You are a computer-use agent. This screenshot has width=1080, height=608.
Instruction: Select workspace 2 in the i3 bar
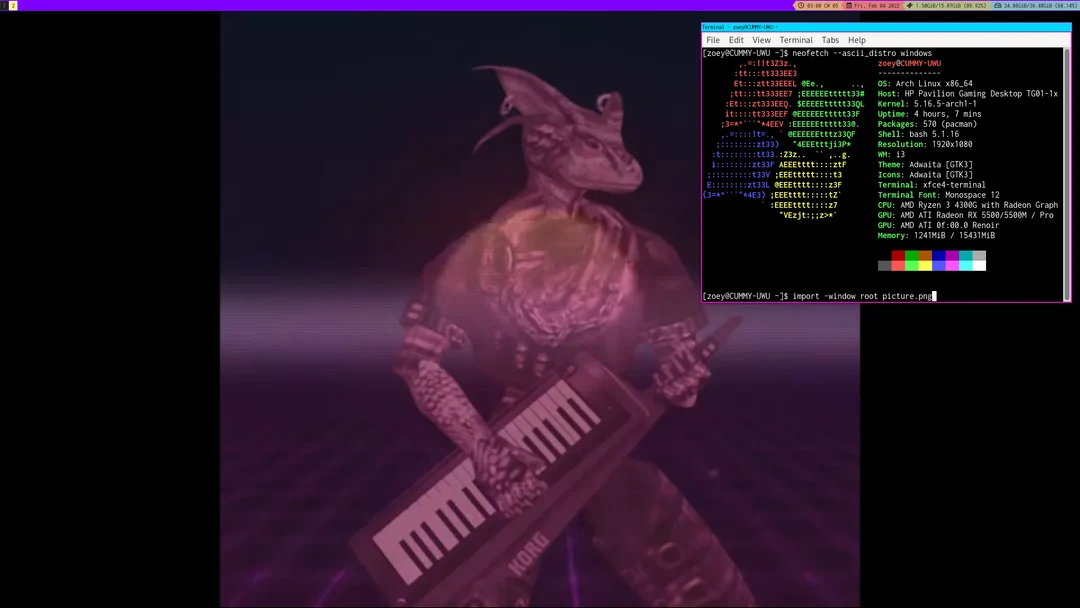(x=13, y=5)
